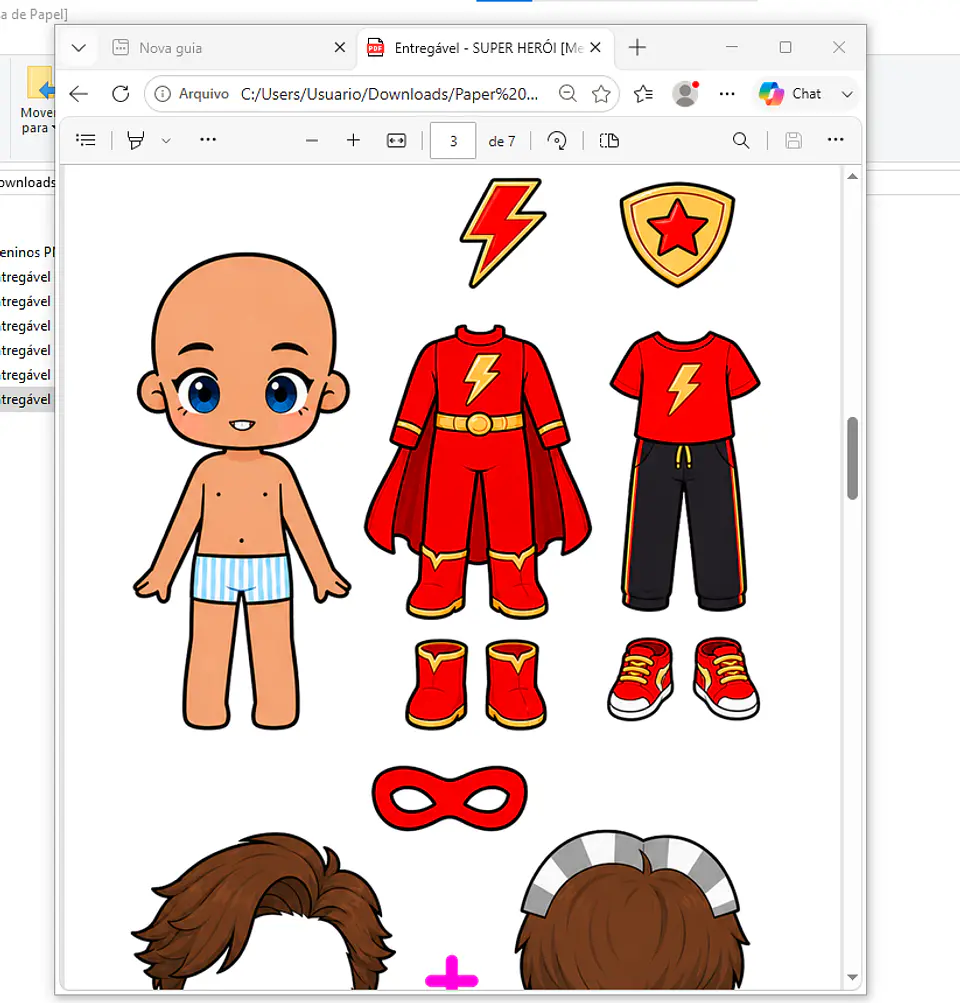
Task: Open PDF toolbar more options ellipsis
Action: 836,139
